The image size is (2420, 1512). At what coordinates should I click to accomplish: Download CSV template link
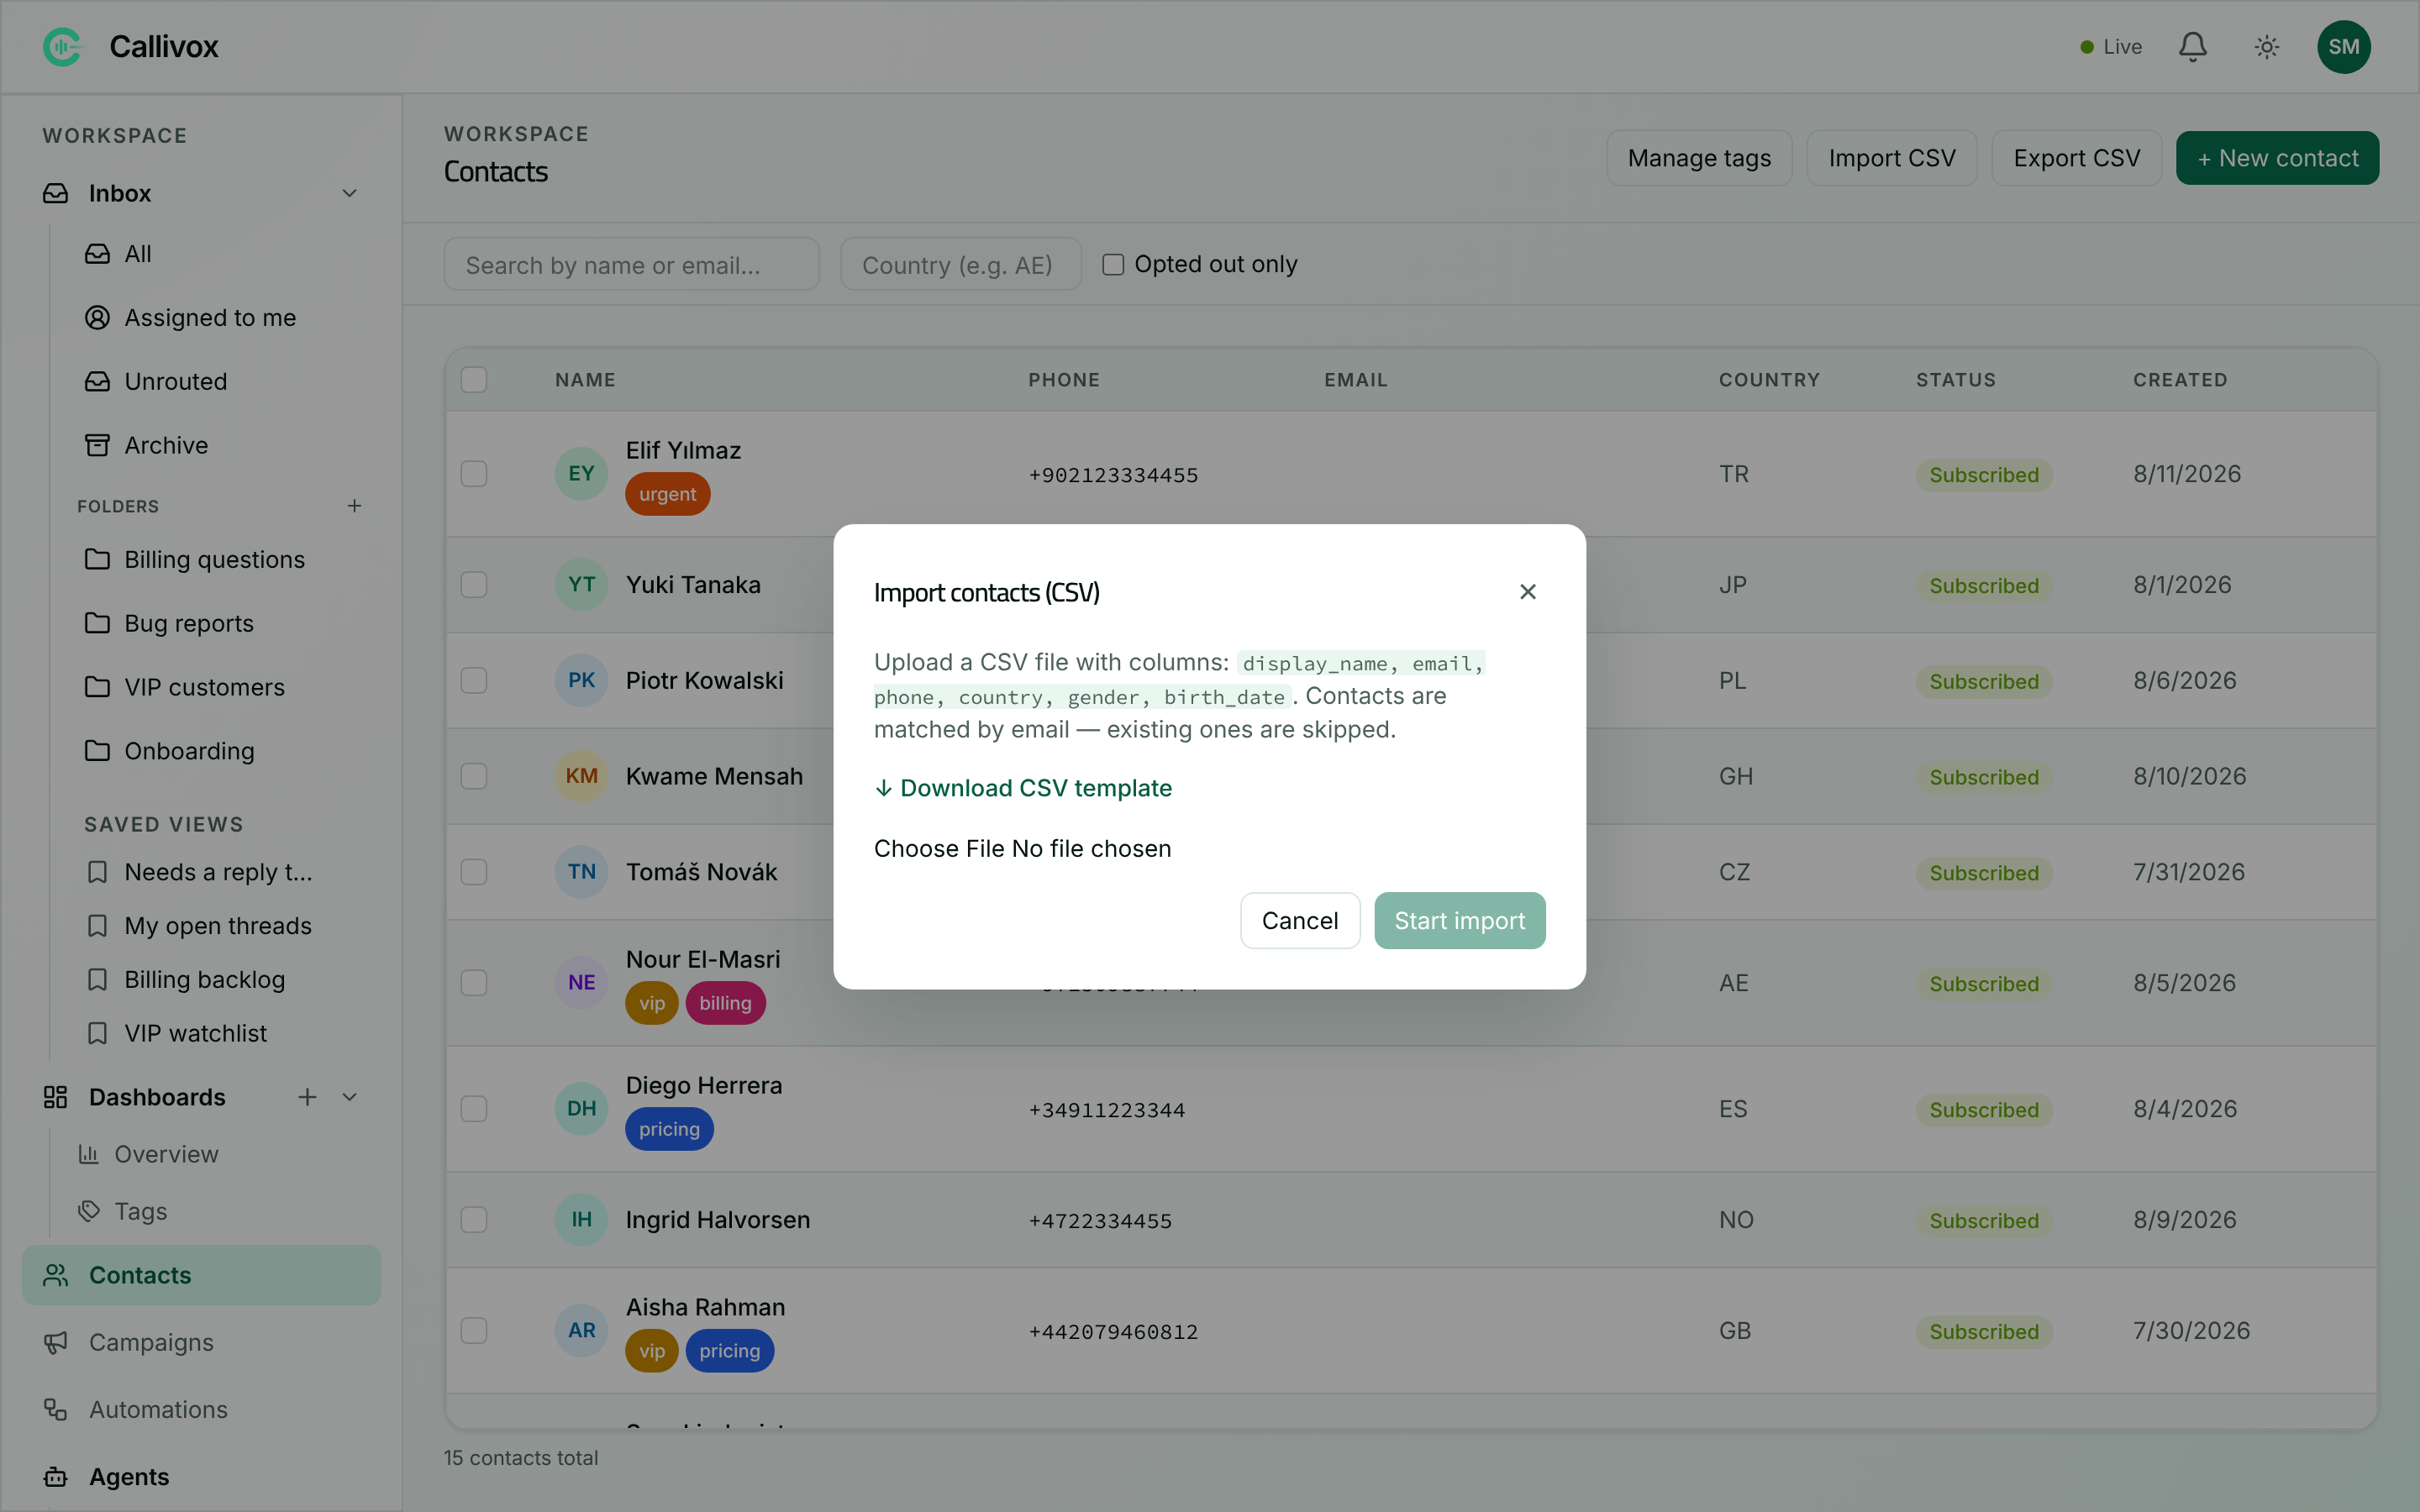coord(1023,788)
